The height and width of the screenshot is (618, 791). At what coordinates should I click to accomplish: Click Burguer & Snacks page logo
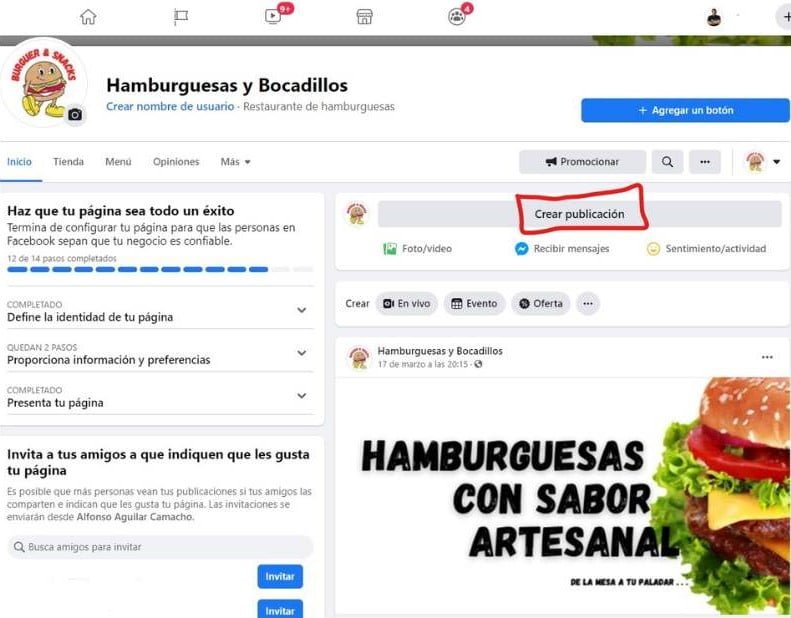pyautogui.click(x=44, y=83)
